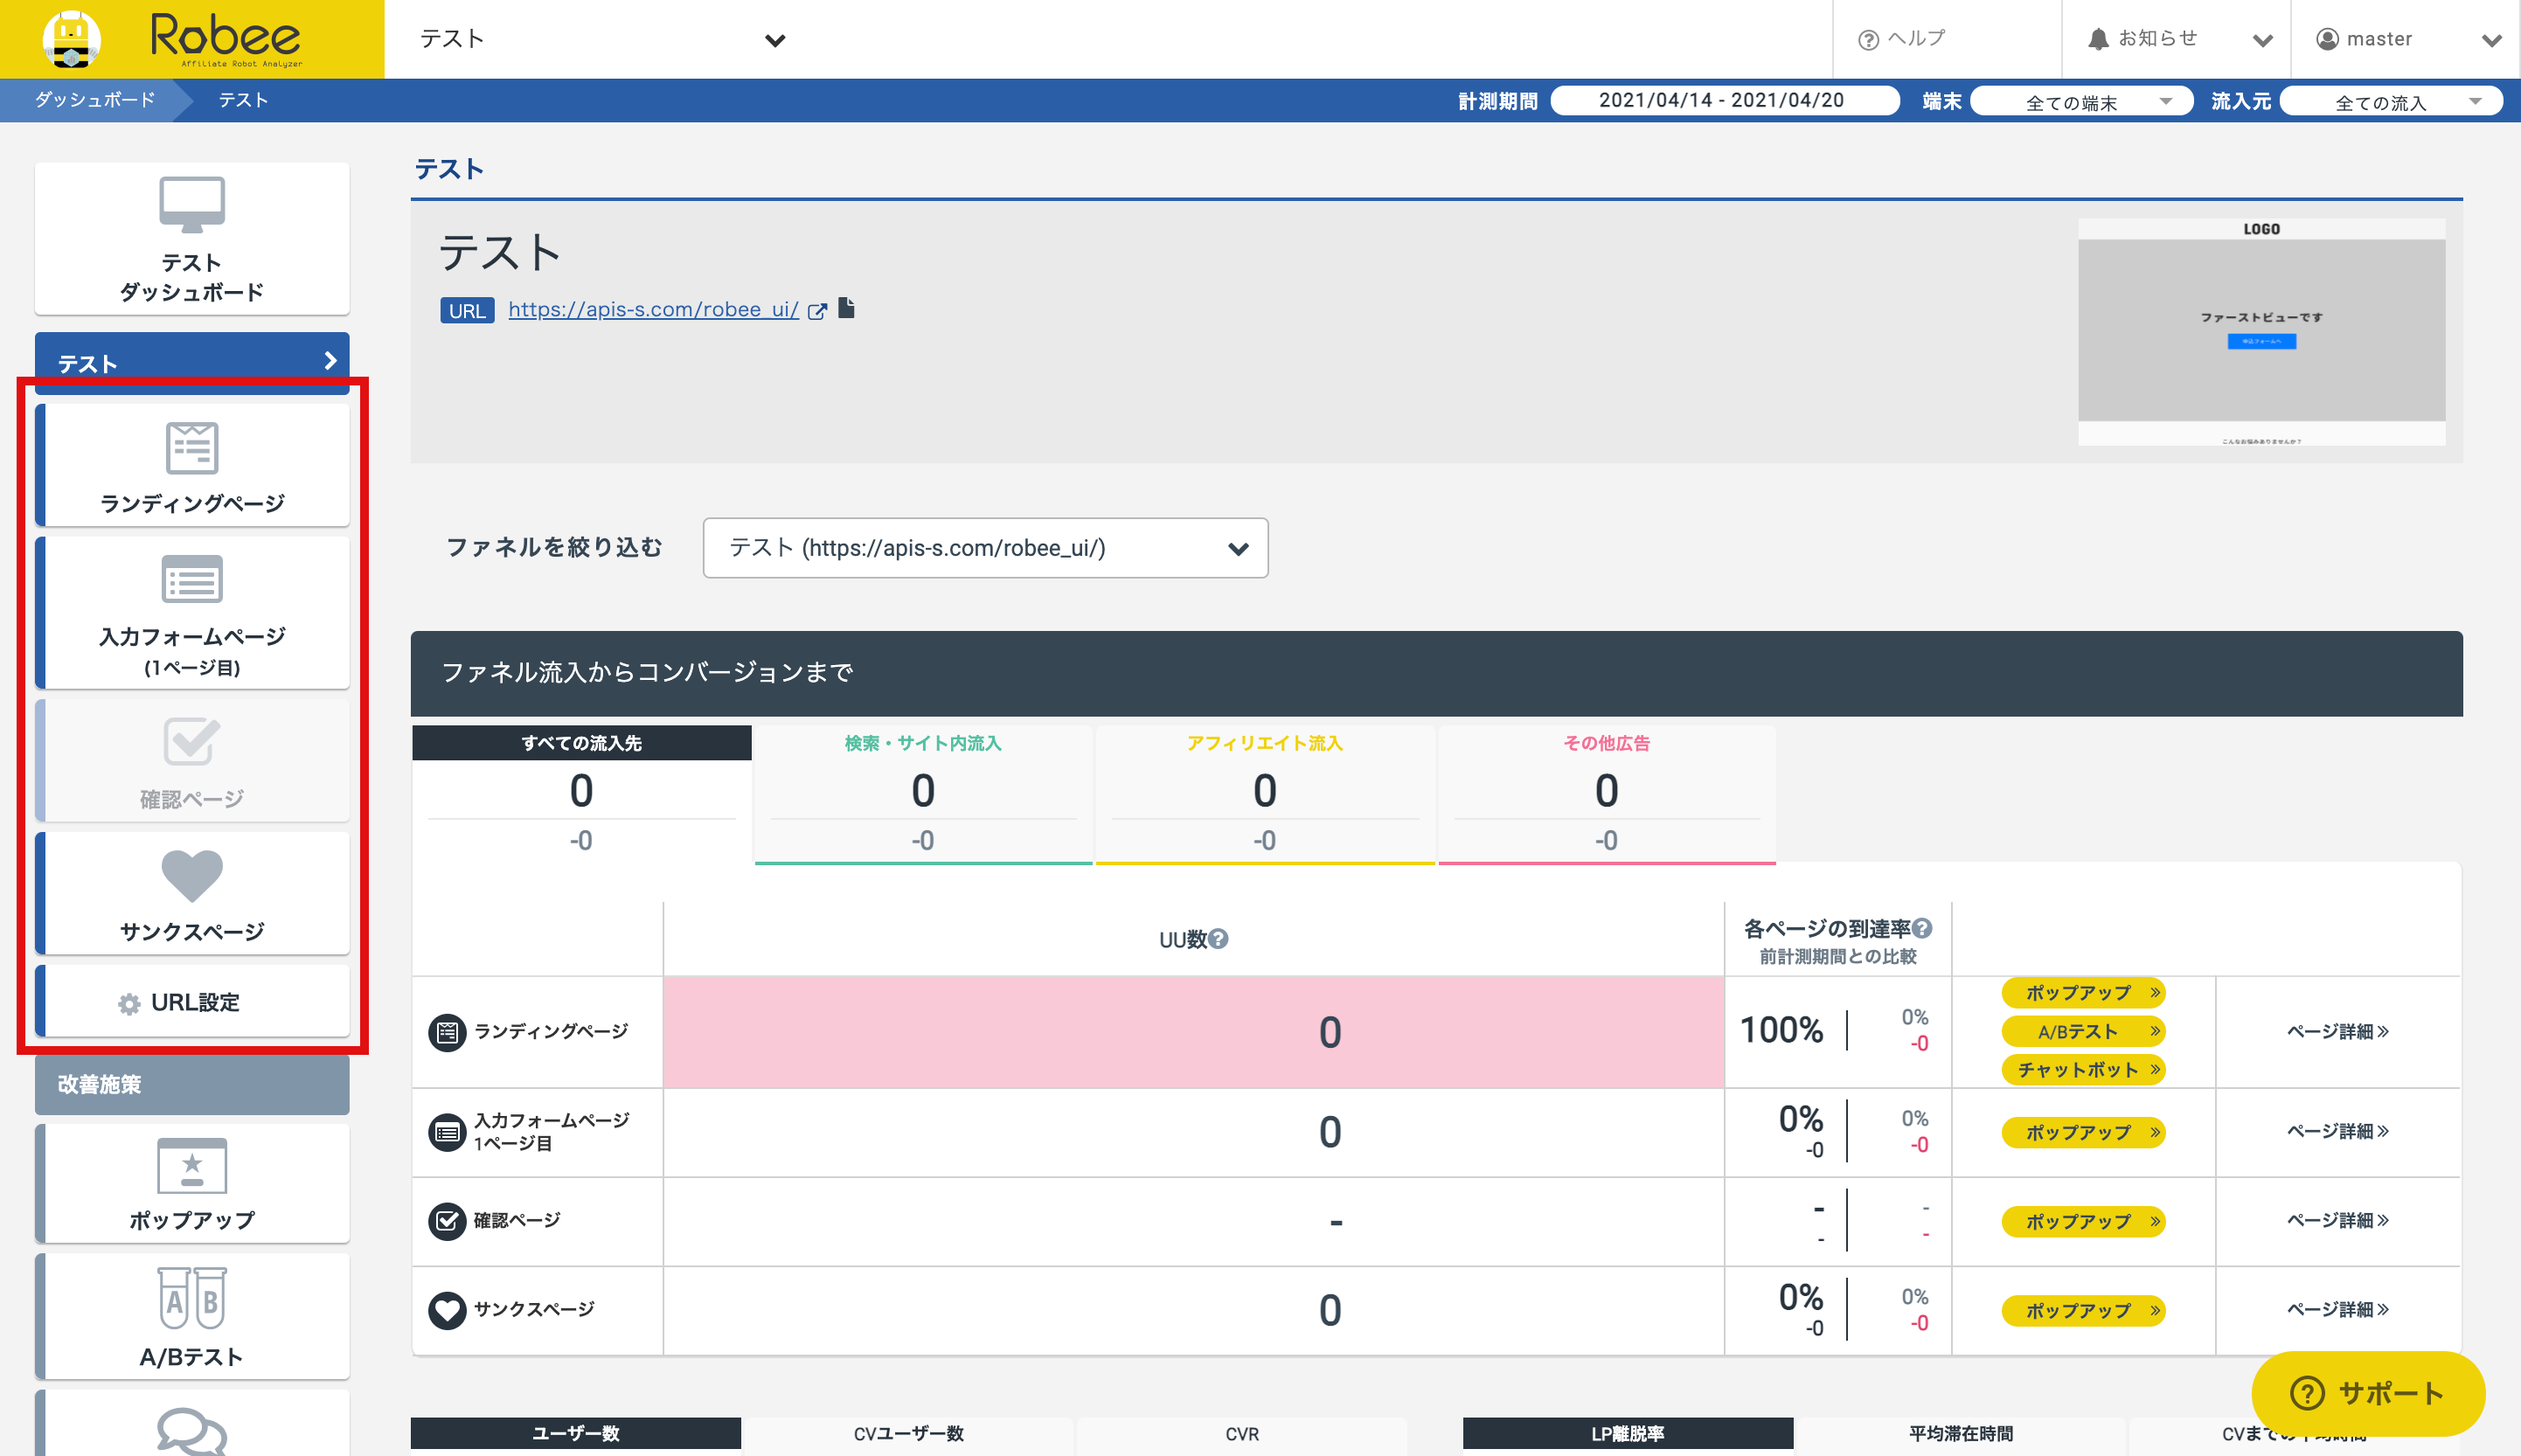Viewport: 2521px width, 1456px height.
Task: Open the 入力フォームページ sidebar icon
Action: pyautogui.click(x=192, y=580)
